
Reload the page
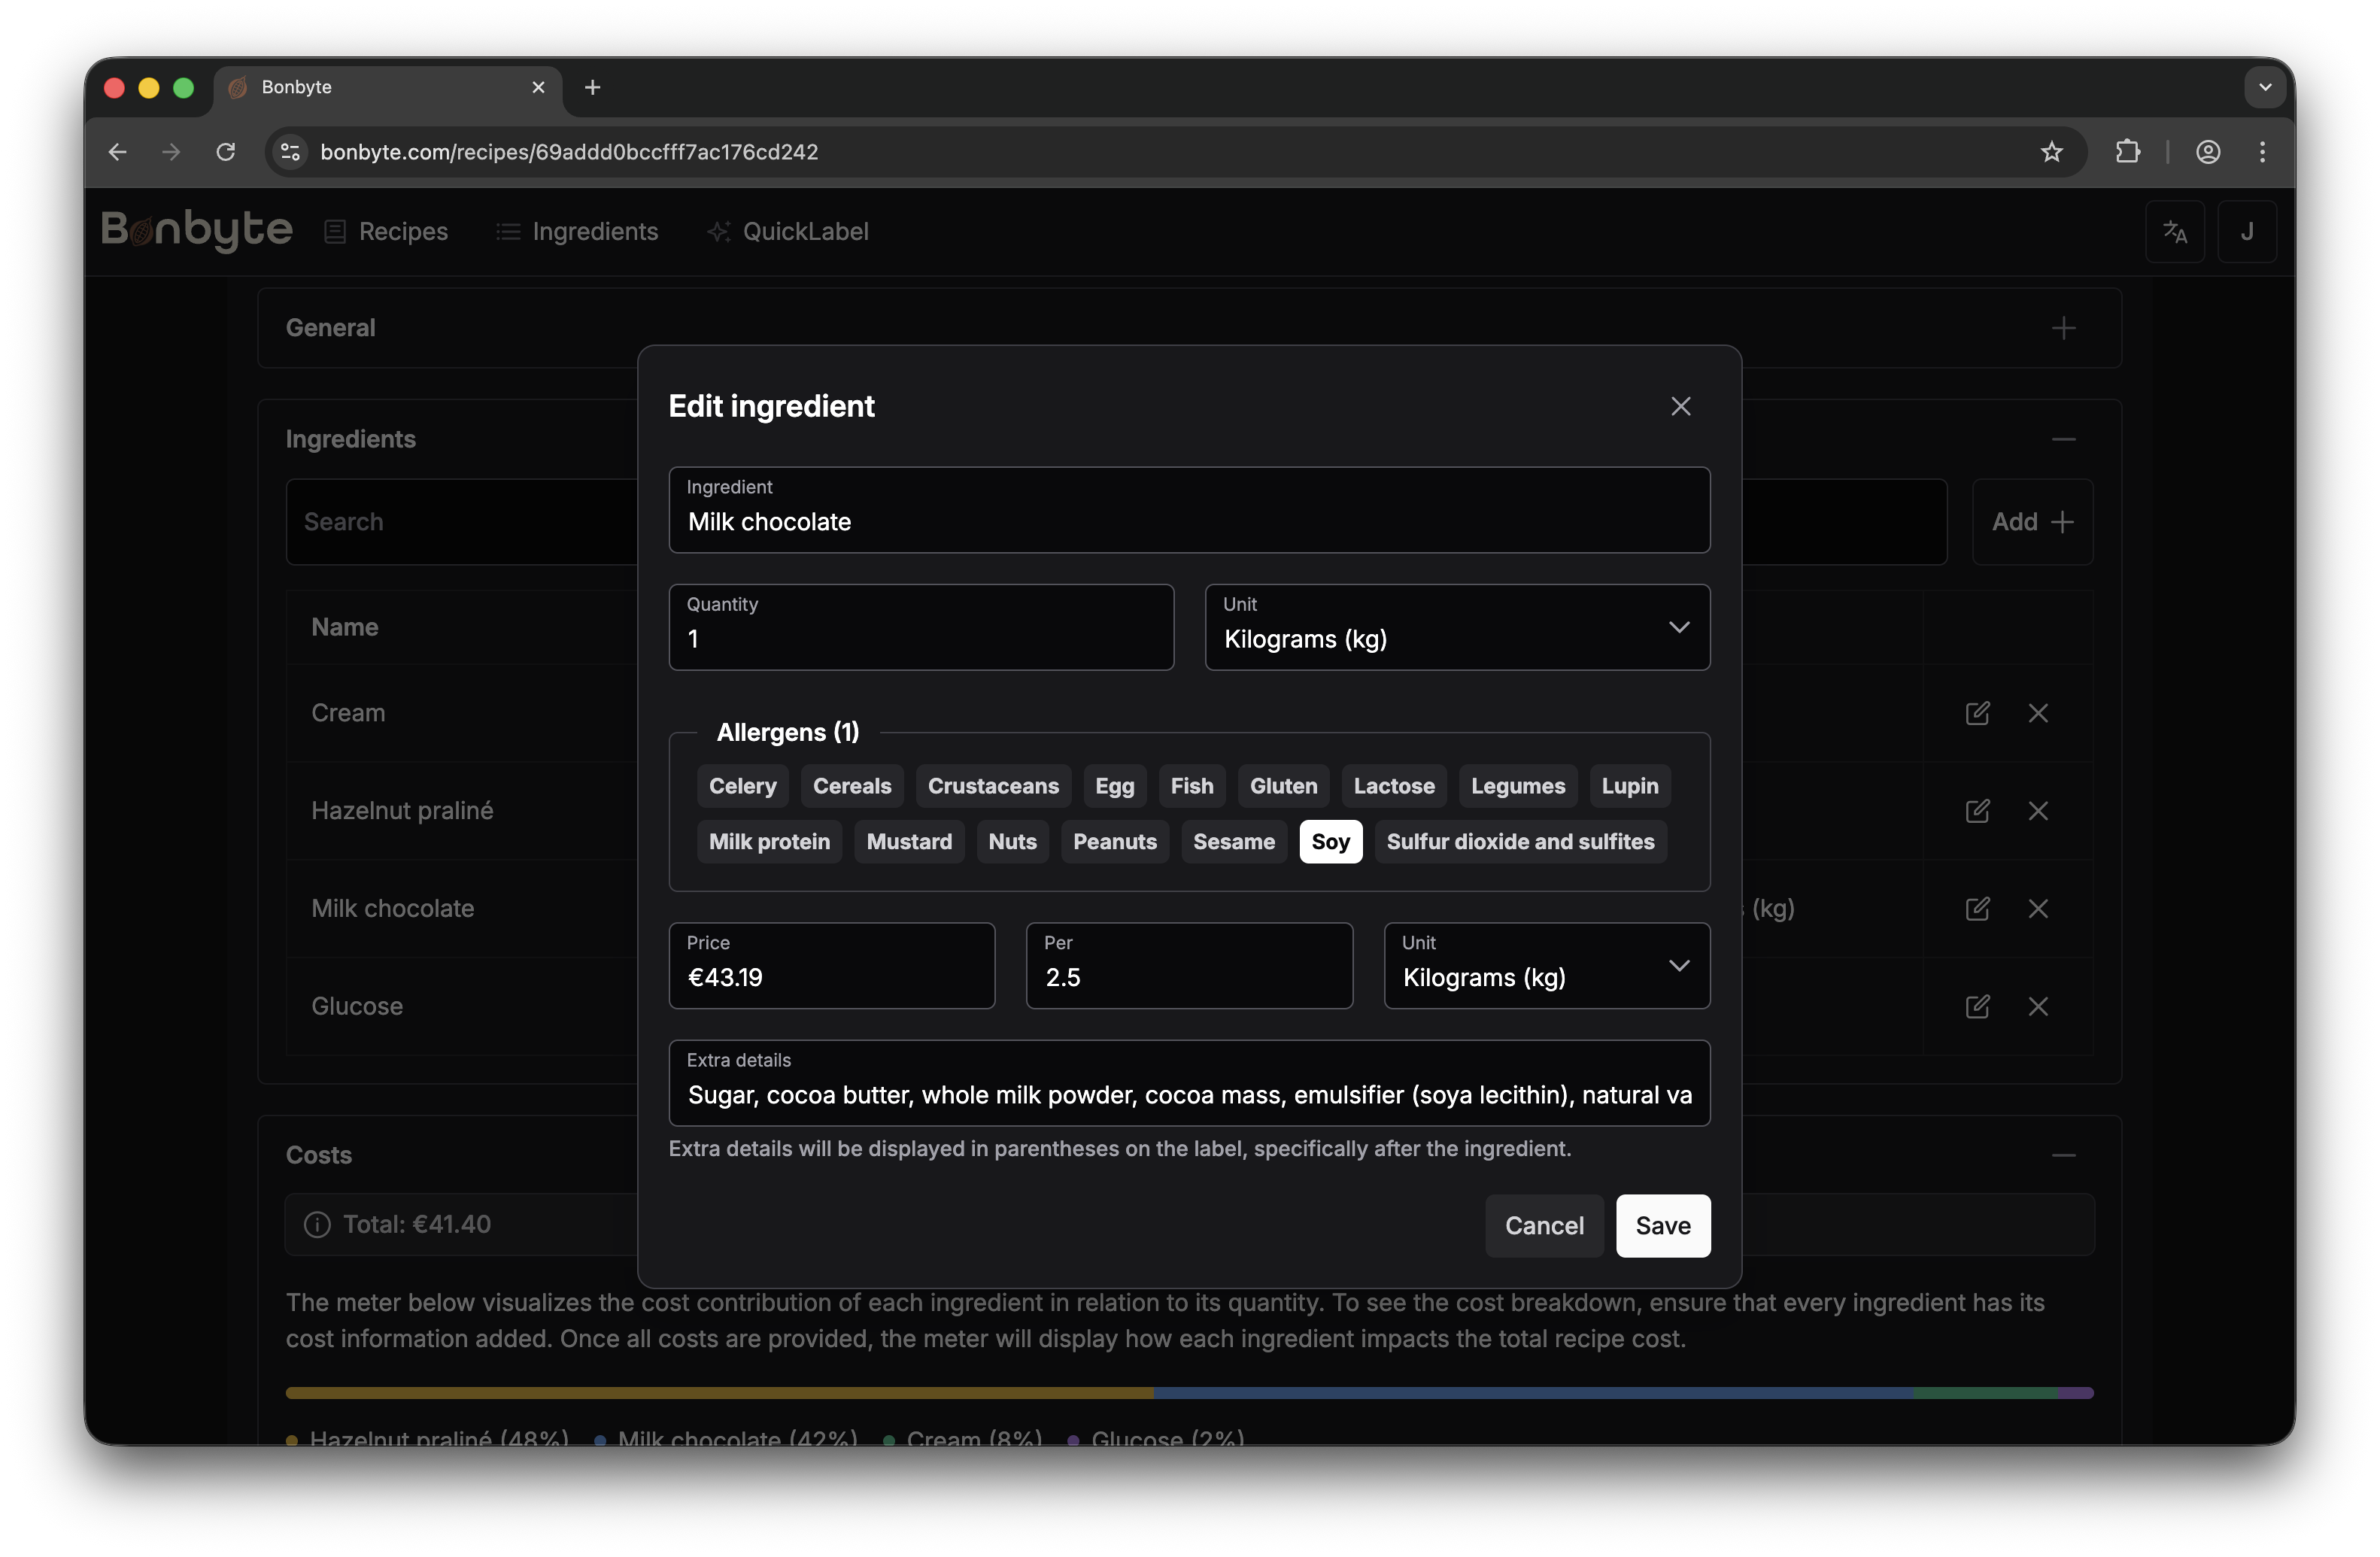coord(226,152)
